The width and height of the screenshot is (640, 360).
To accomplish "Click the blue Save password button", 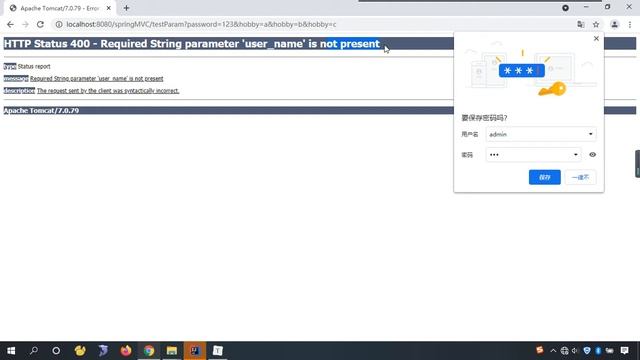I will (x=544, y=177).
